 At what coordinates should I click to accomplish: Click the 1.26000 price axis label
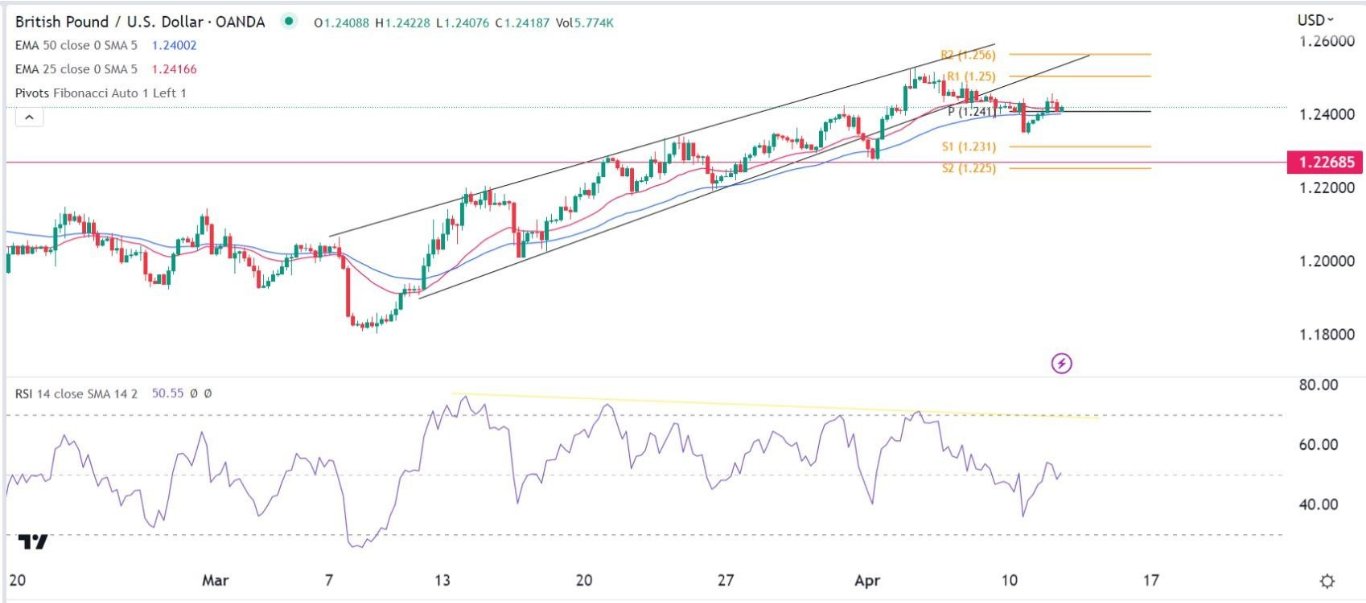[x=1325, y=42]
